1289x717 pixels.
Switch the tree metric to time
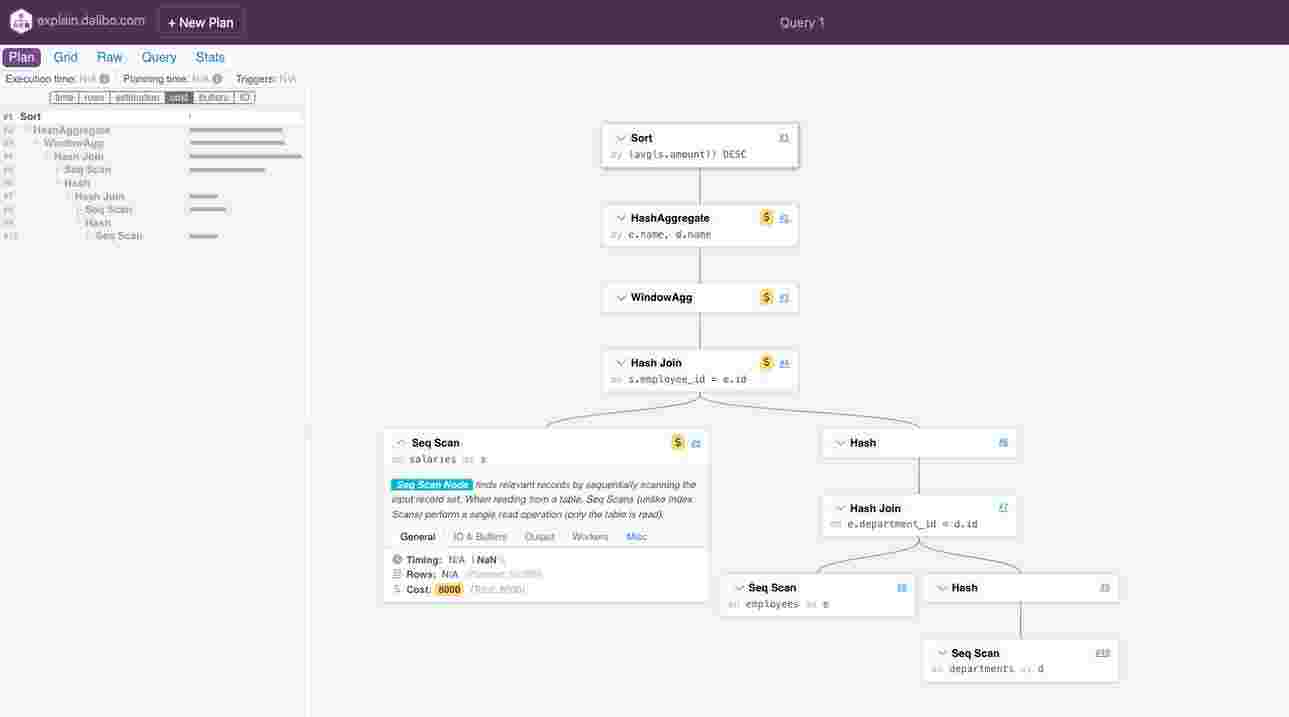[64, 98]
